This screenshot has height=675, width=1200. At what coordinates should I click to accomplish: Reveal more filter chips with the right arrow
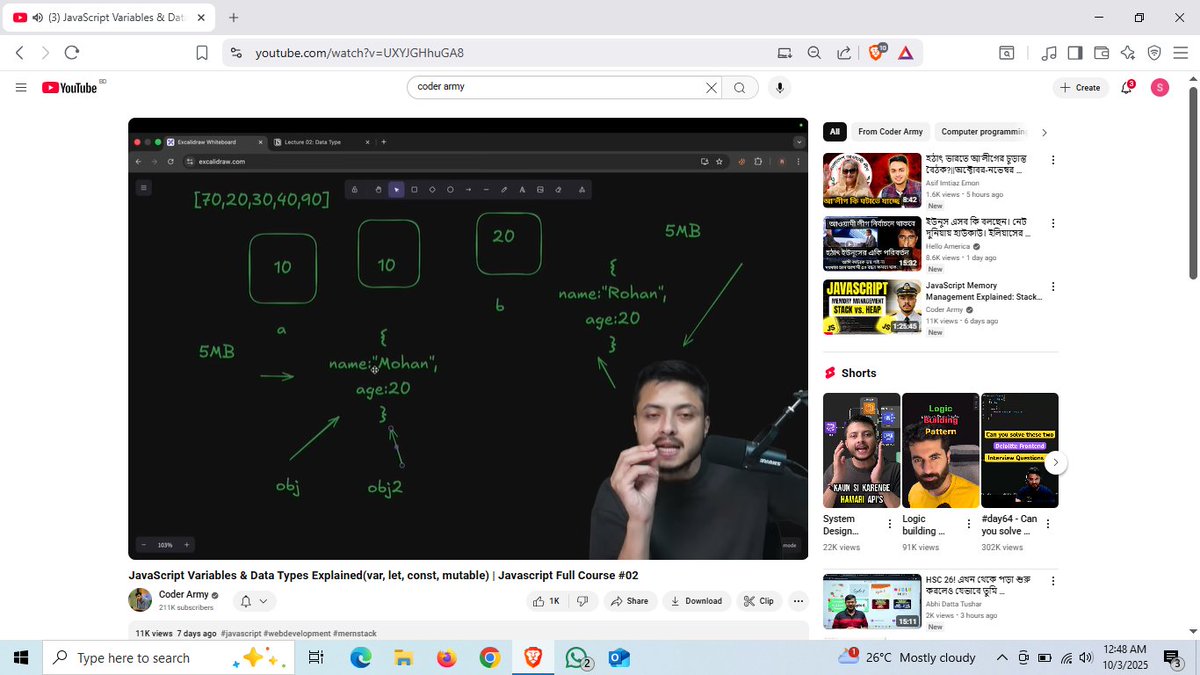click(x=1044, y=132)
